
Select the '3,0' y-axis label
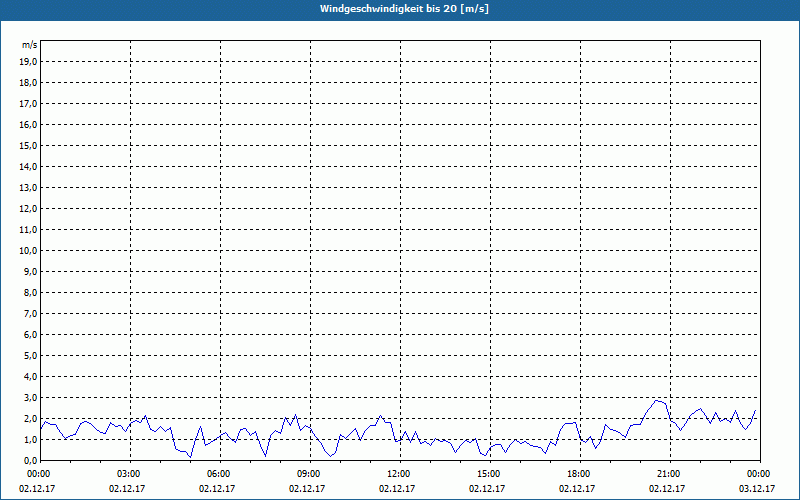click(30, 397)
